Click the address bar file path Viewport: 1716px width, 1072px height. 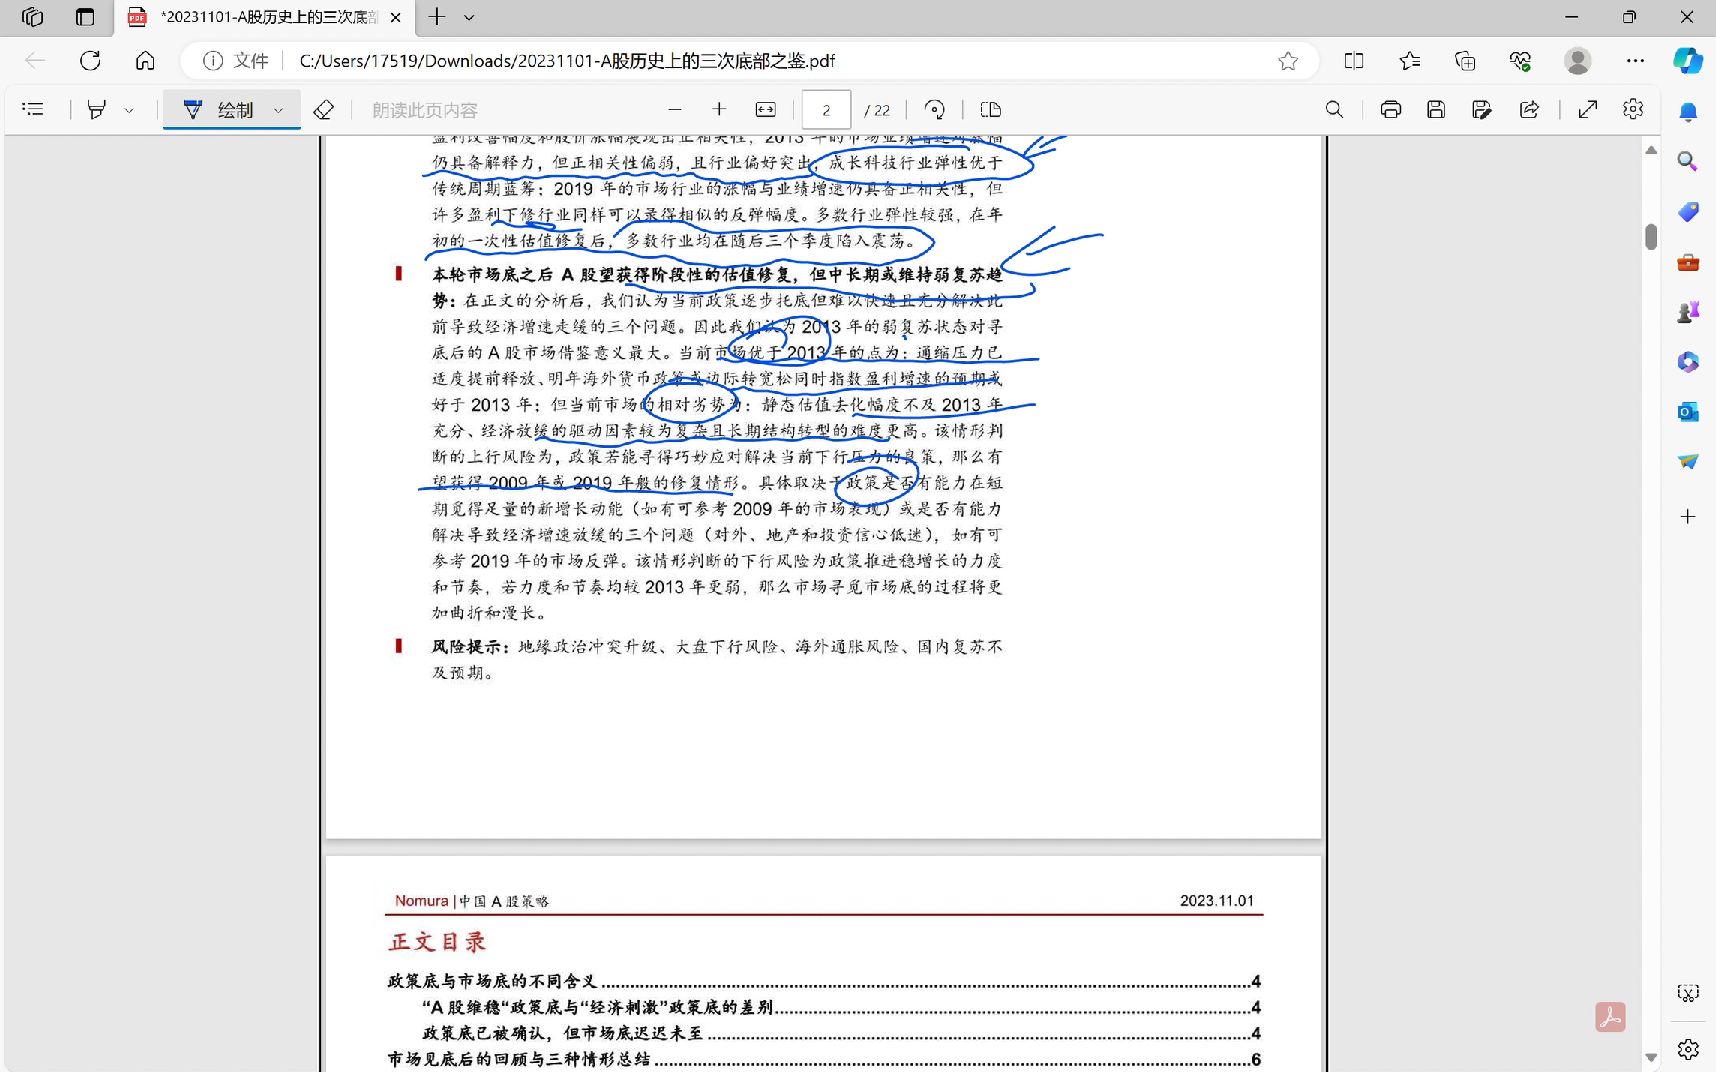pyautogui.click(x=567, y=61)
